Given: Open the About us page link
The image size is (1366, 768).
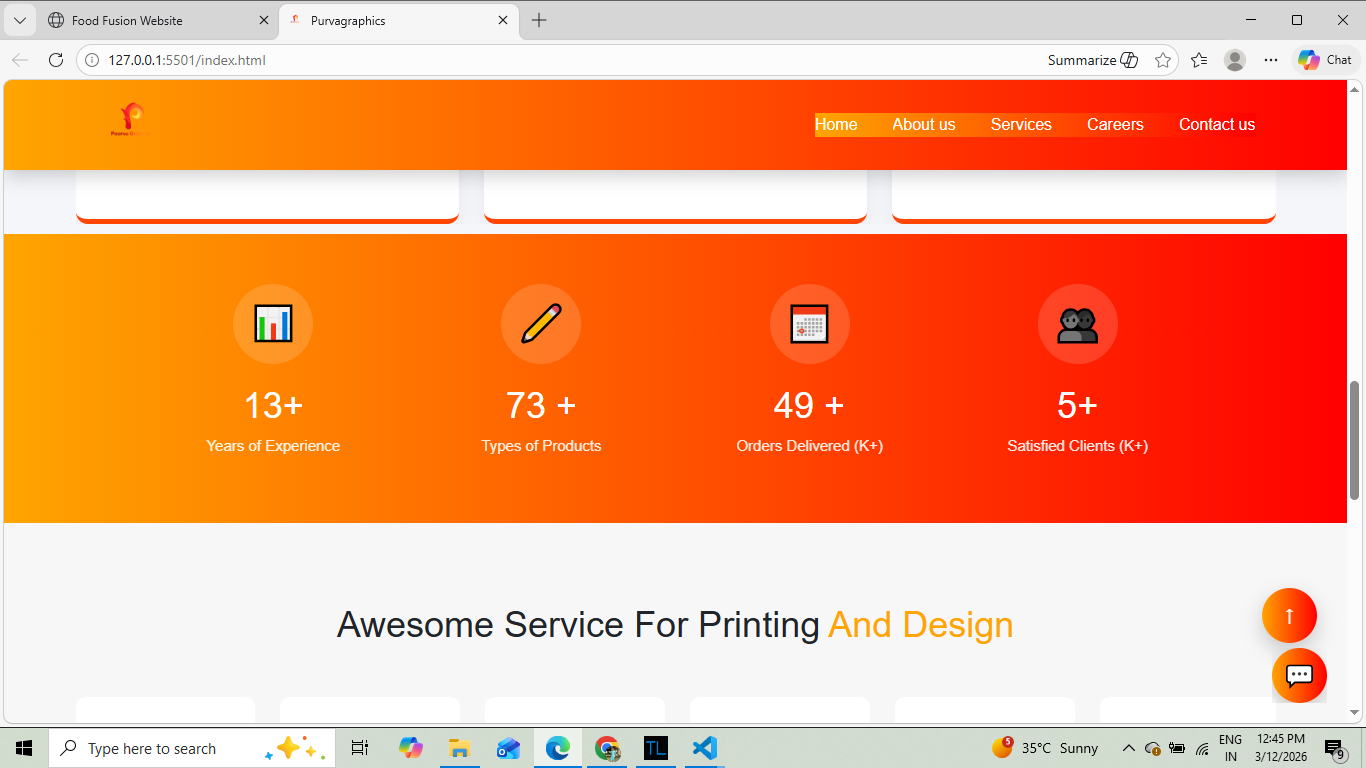Looking at the screenshot, I should click(x=923, y=125).
